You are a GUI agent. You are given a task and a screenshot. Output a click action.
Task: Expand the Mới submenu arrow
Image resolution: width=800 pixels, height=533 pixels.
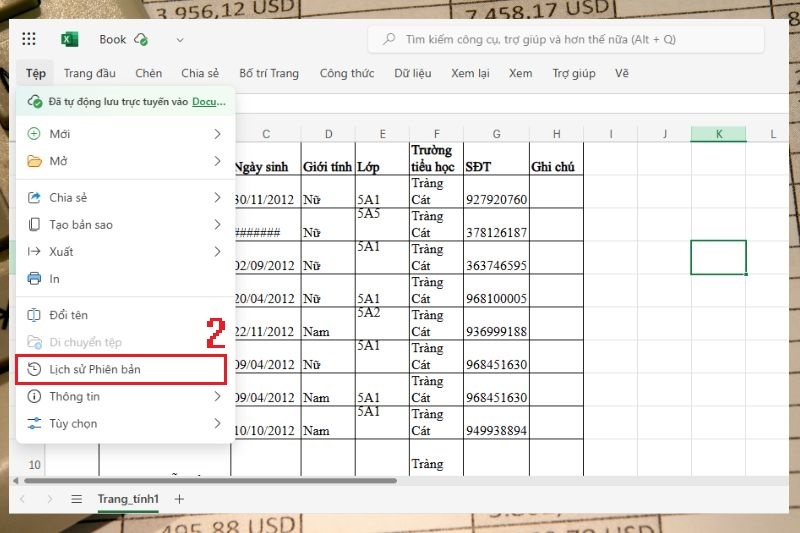coord(217,134)
